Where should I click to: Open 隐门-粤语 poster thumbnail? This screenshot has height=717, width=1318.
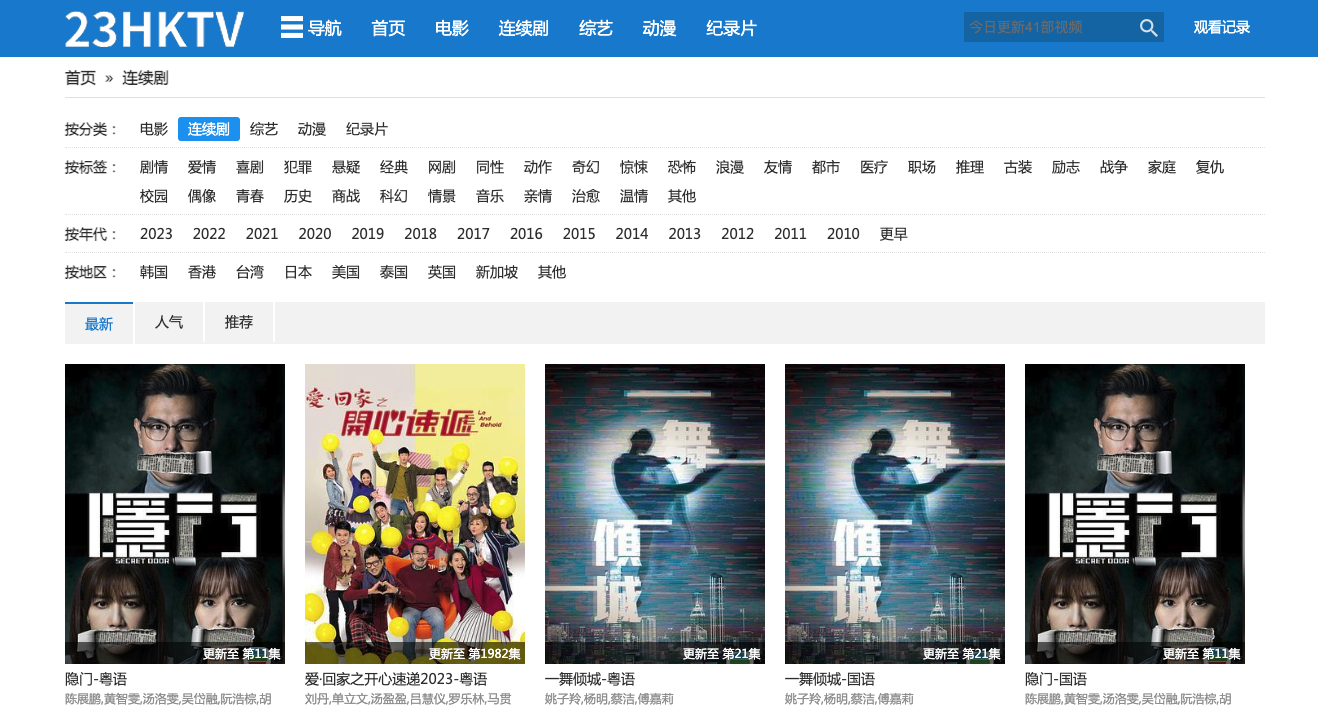click(175, 514)
